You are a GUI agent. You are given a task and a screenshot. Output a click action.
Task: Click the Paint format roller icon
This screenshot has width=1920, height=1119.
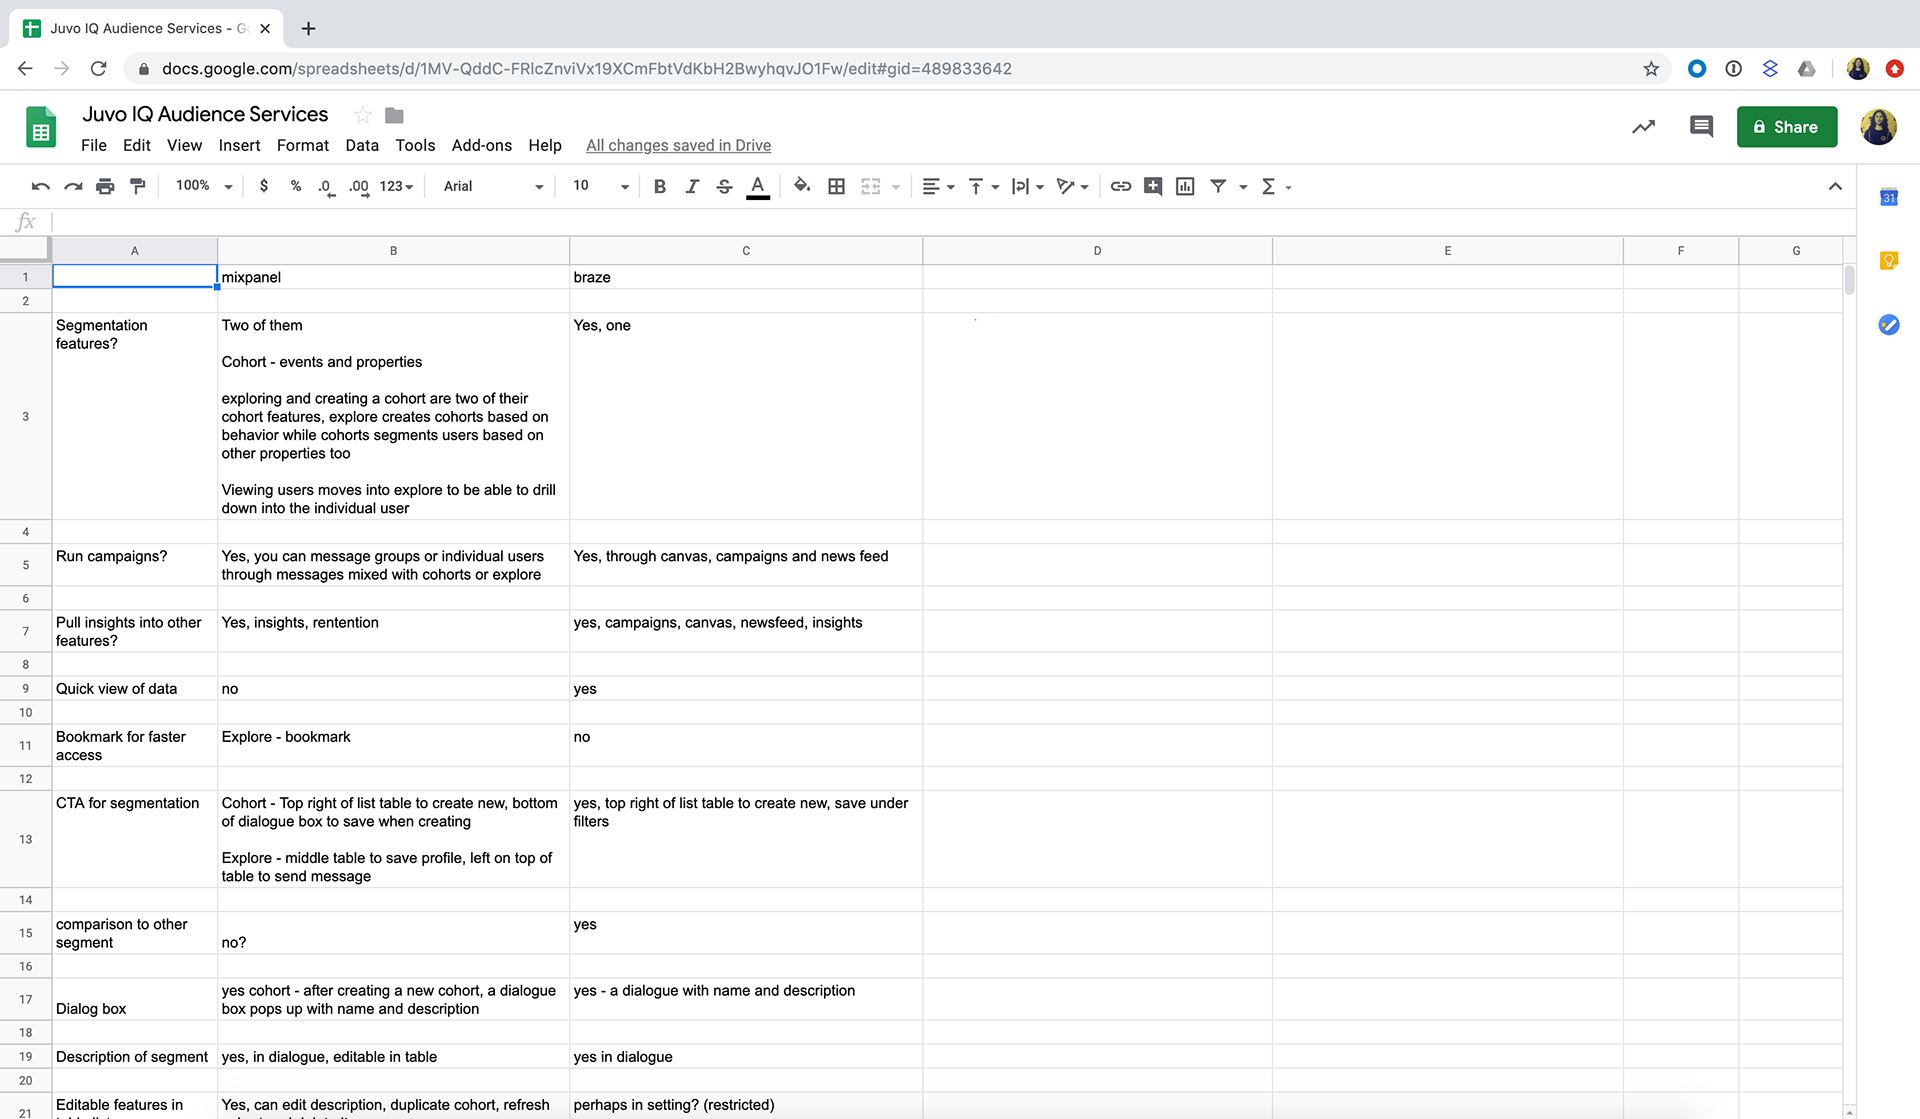pos(138,186)
